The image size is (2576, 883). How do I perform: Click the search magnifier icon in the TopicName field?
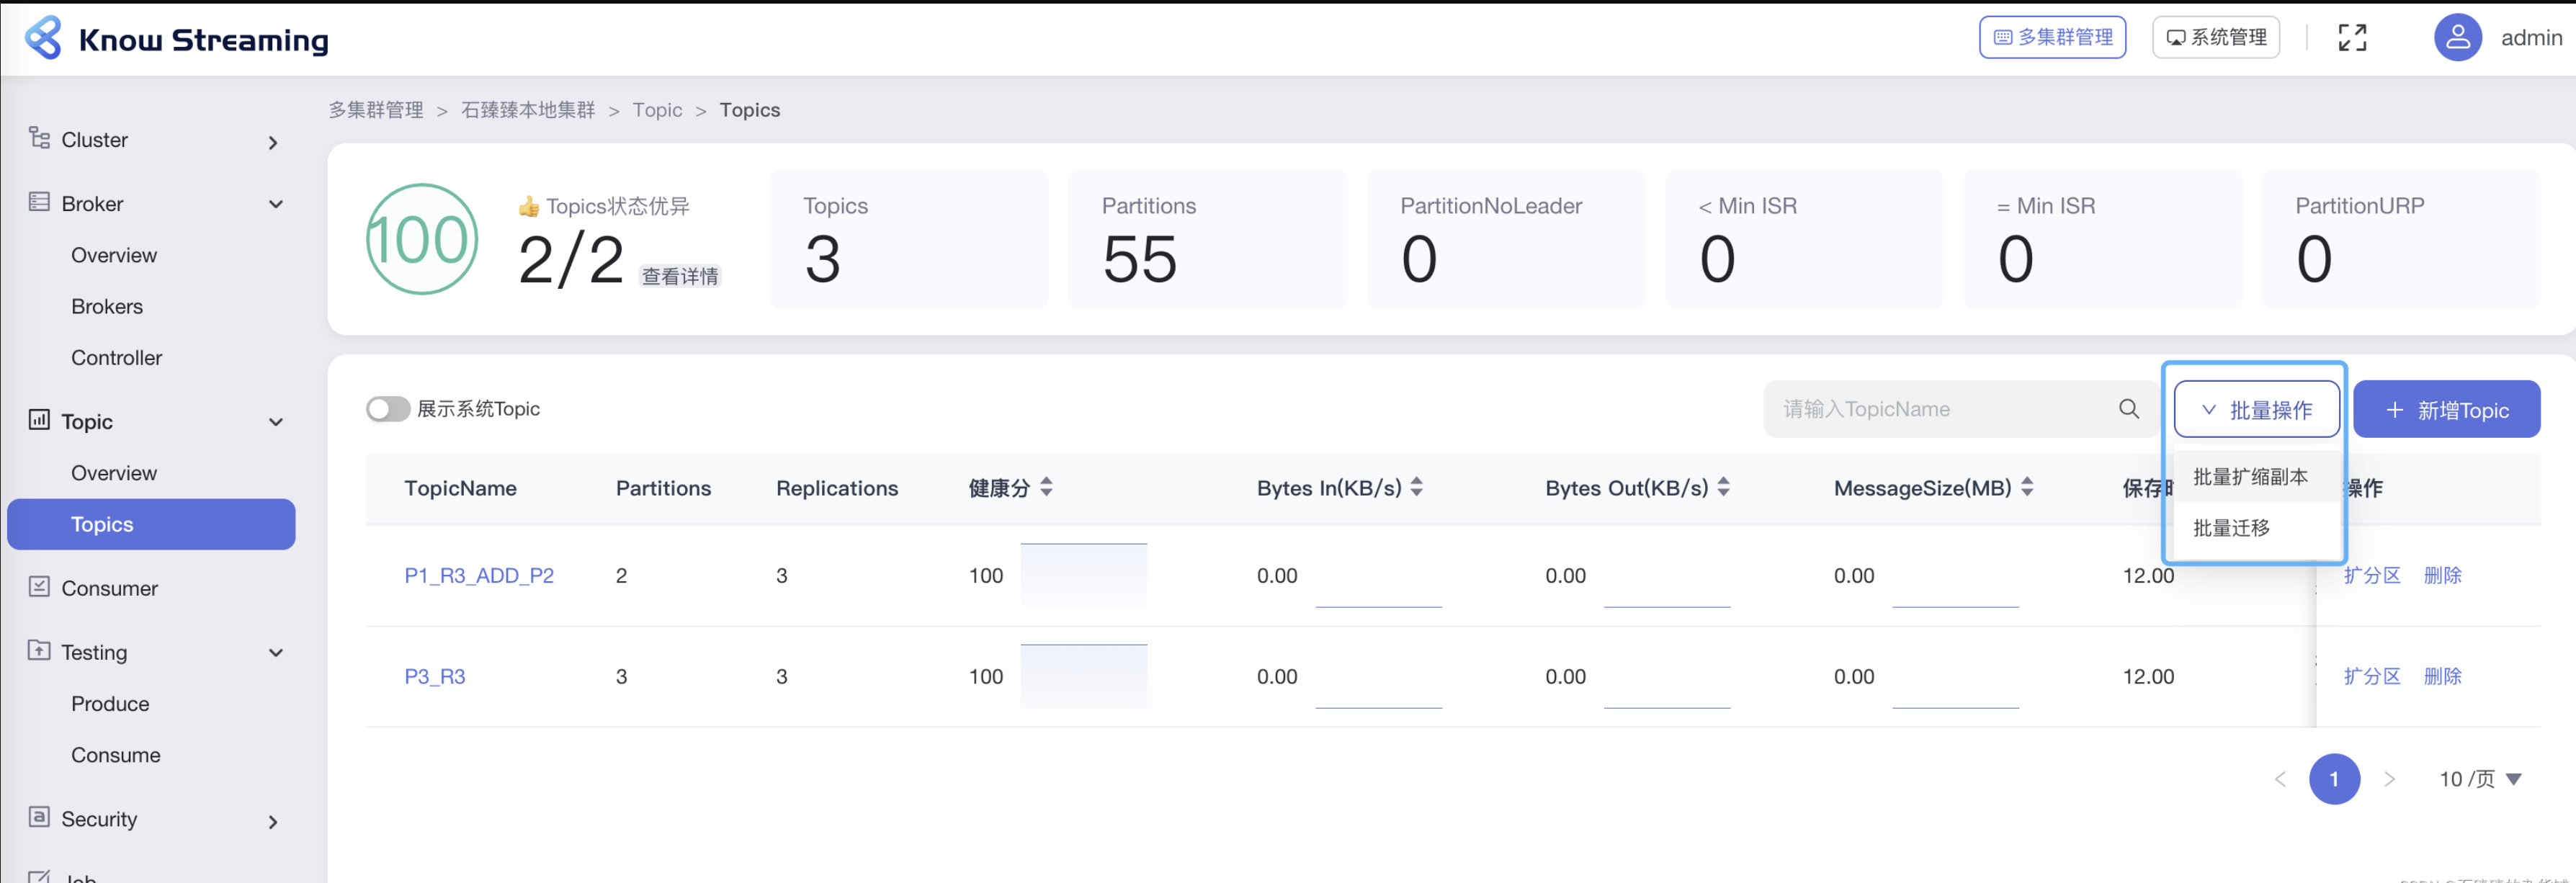coord(2128,409)
